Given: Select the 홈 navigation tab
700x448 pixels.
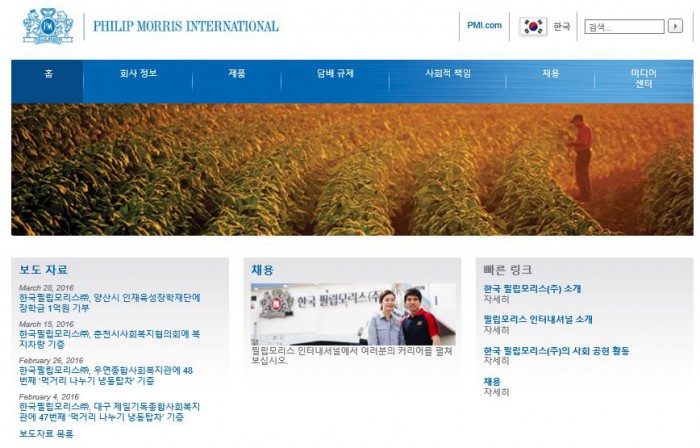Looking at the screenshot, I should (48, 74).
